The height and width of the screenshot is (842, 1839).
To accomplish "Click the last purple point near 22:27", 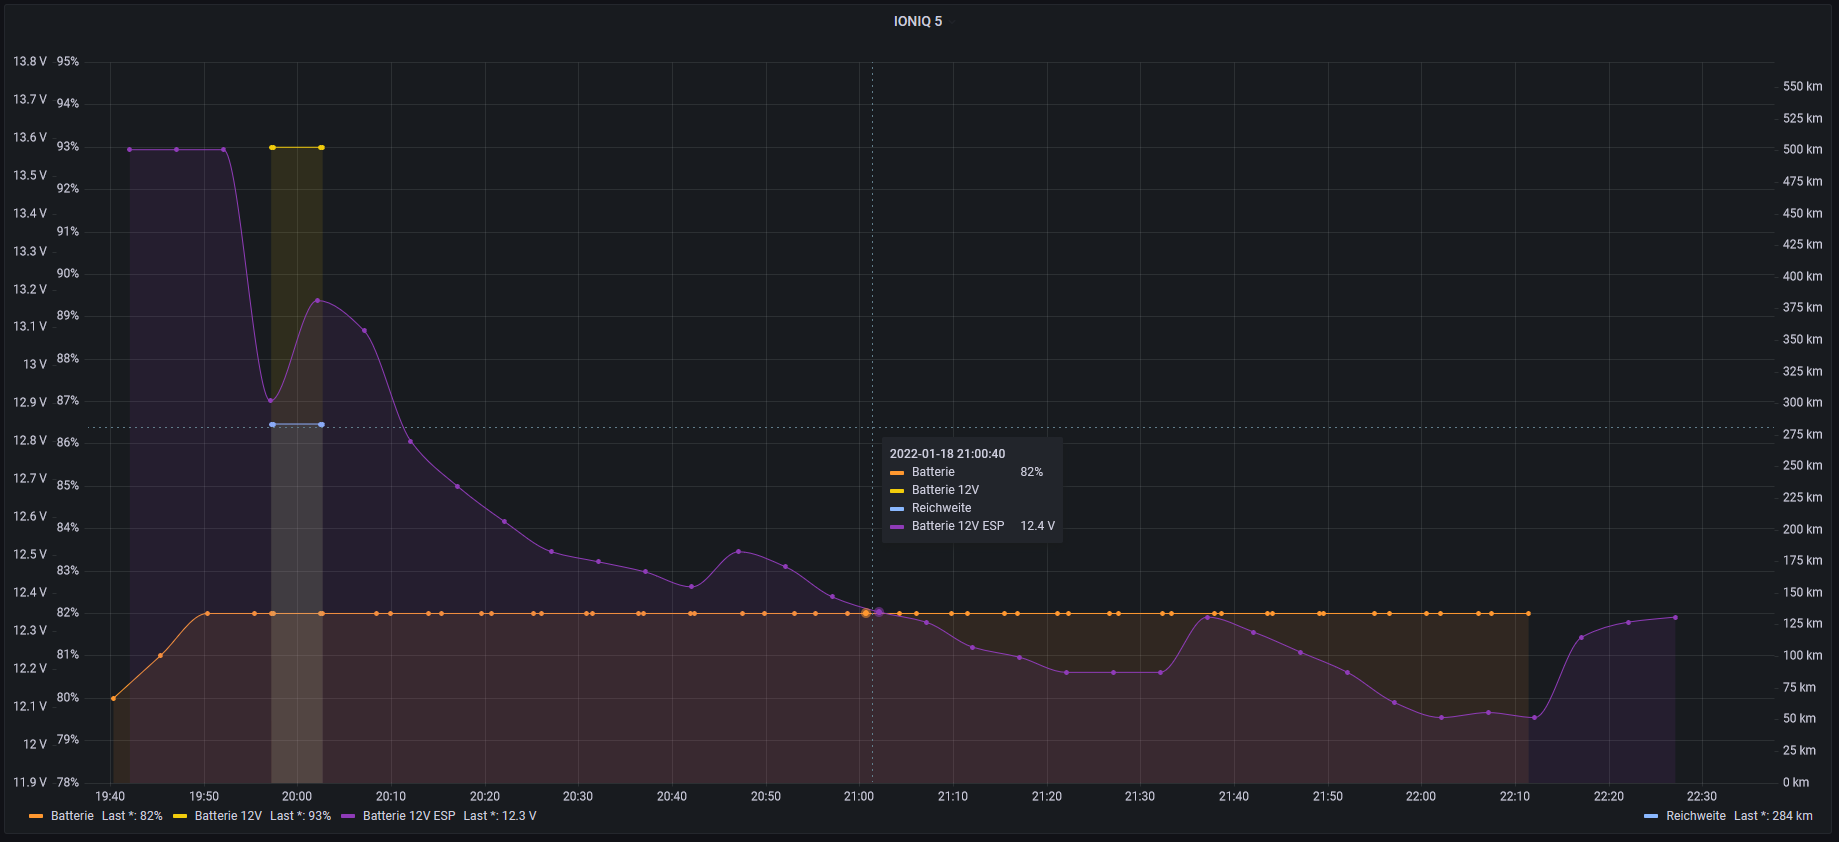I will (1675, 617).
